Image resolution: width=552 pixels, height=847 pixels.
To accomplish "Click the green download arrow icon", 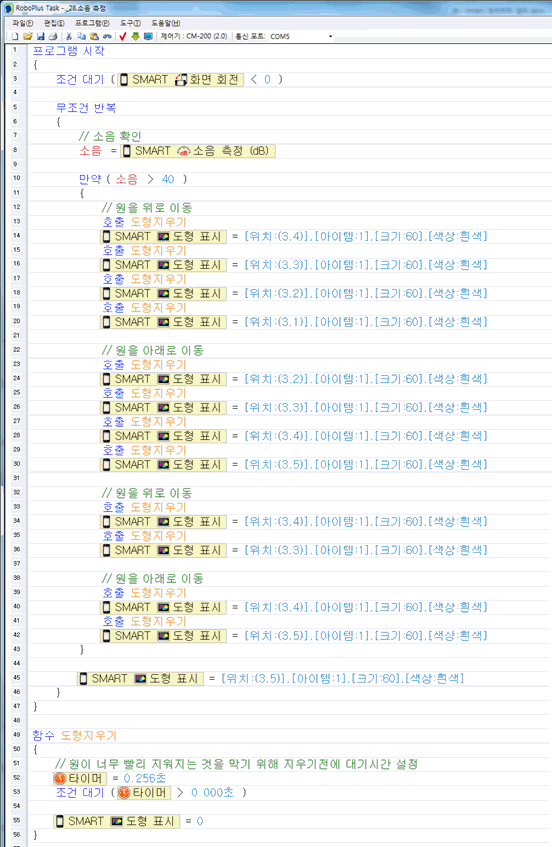I will (135, 36).
